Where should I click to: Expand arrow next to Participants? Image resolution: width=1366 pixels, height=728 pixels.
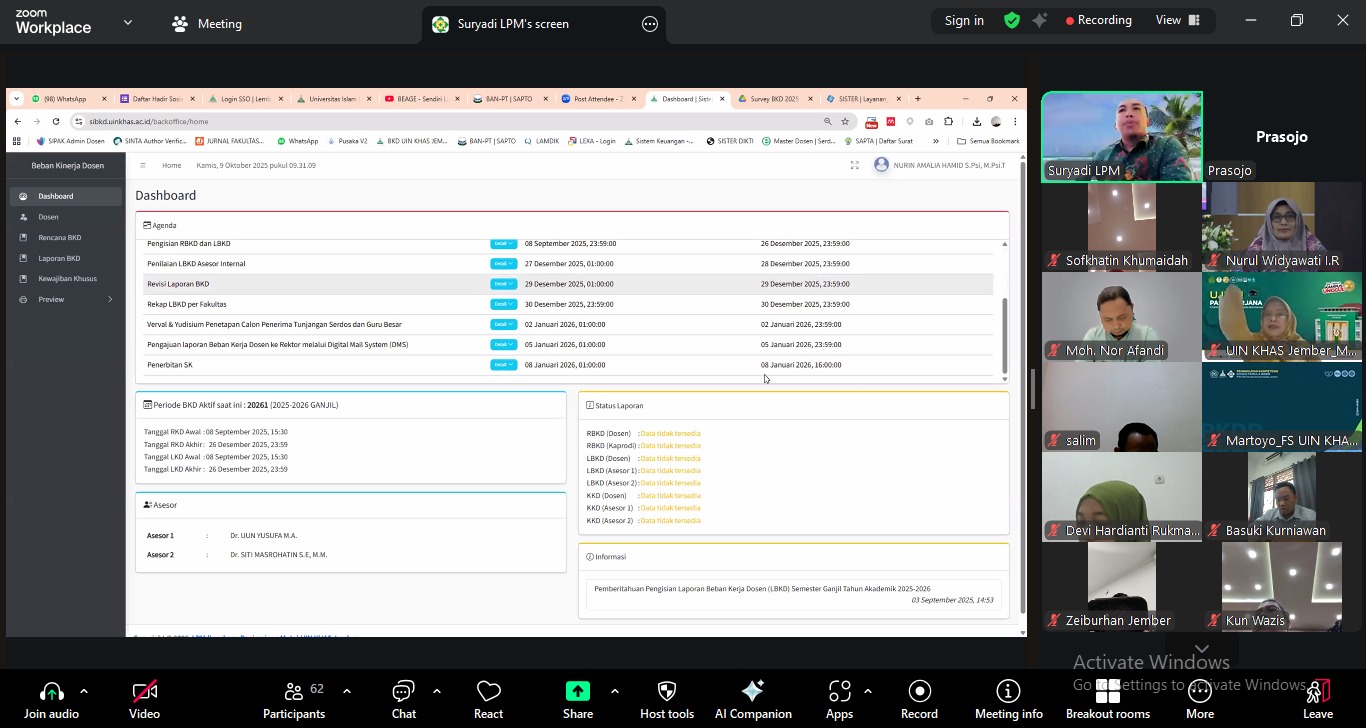(347, 691)
